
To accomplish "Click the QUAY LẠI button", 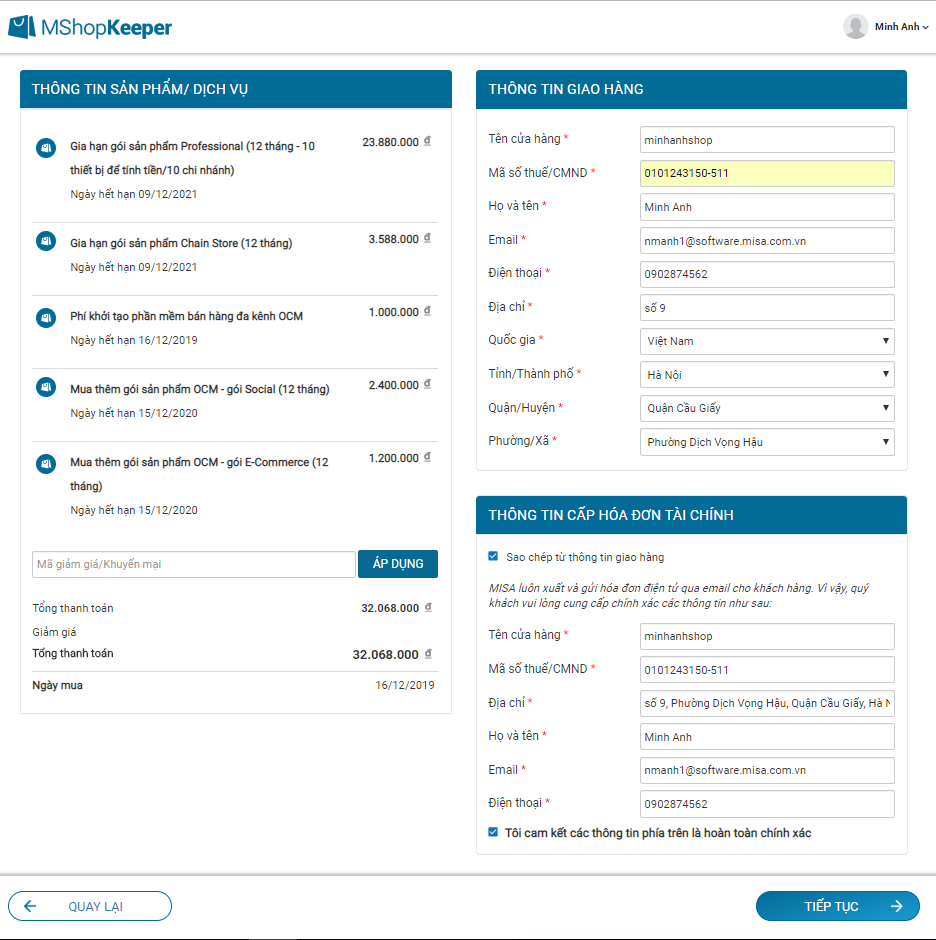I will pos(90,906).
